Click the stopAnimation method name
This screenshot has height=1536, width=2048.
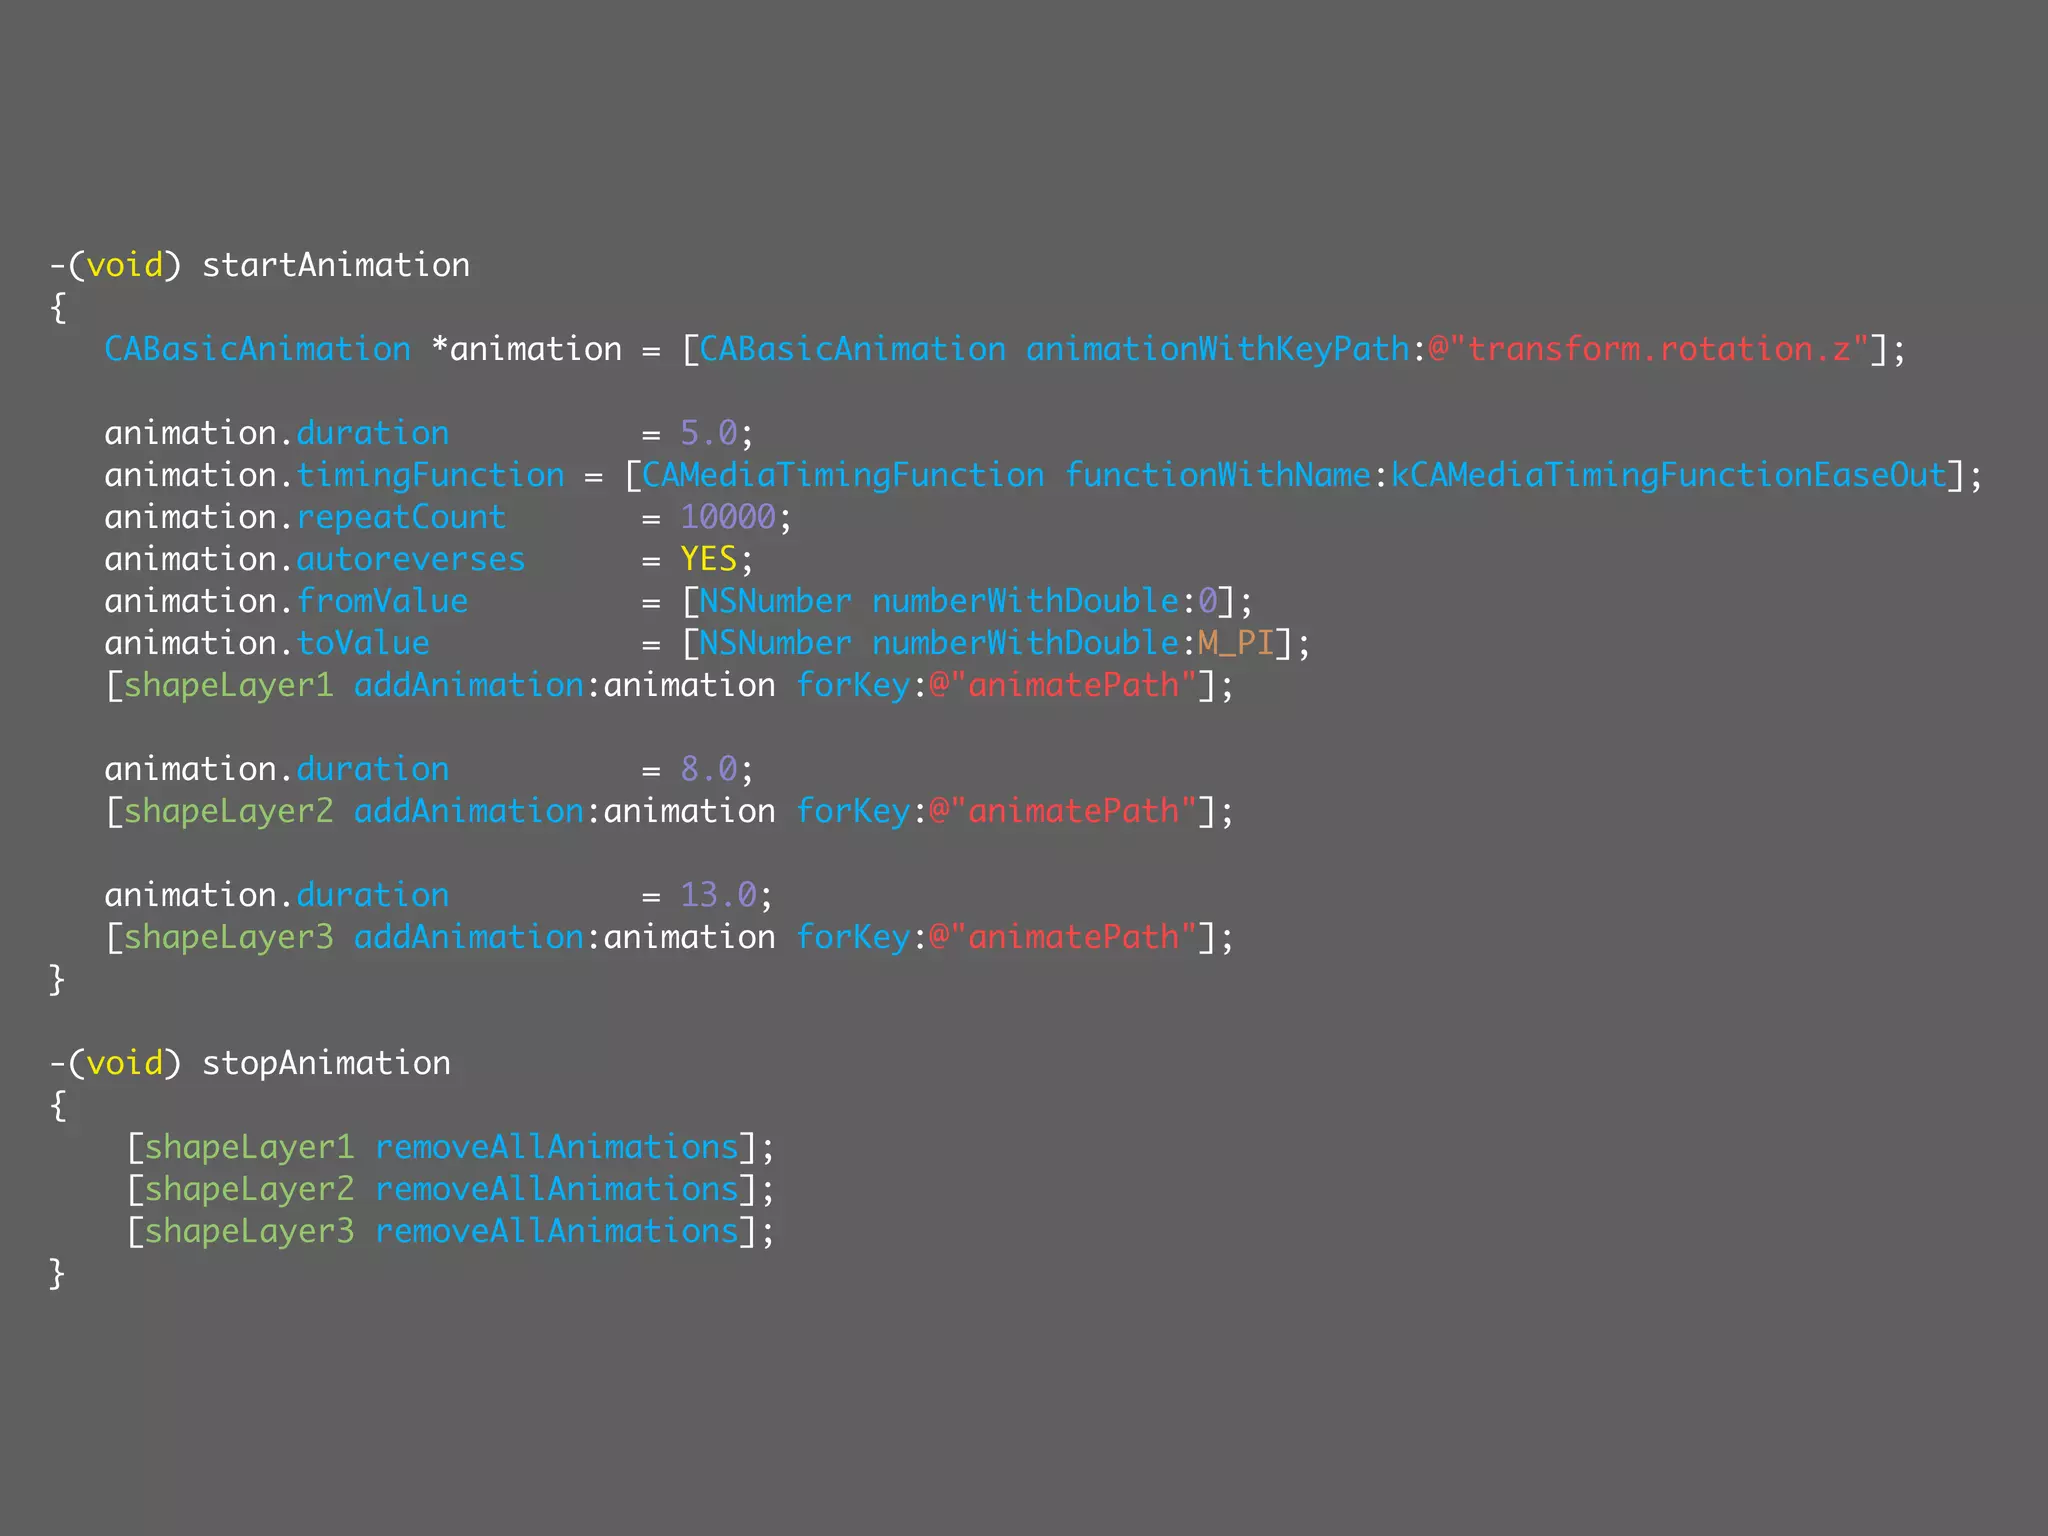point(326,1064)
